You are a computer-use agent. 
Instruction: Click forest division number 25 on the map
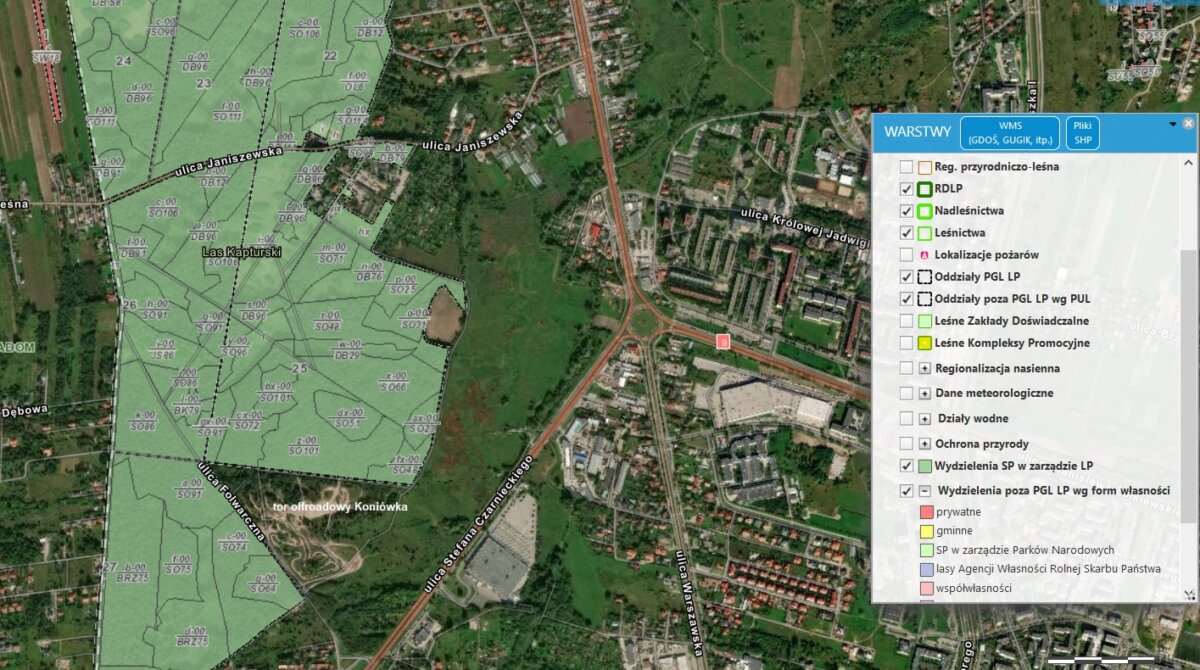[299, 369]
